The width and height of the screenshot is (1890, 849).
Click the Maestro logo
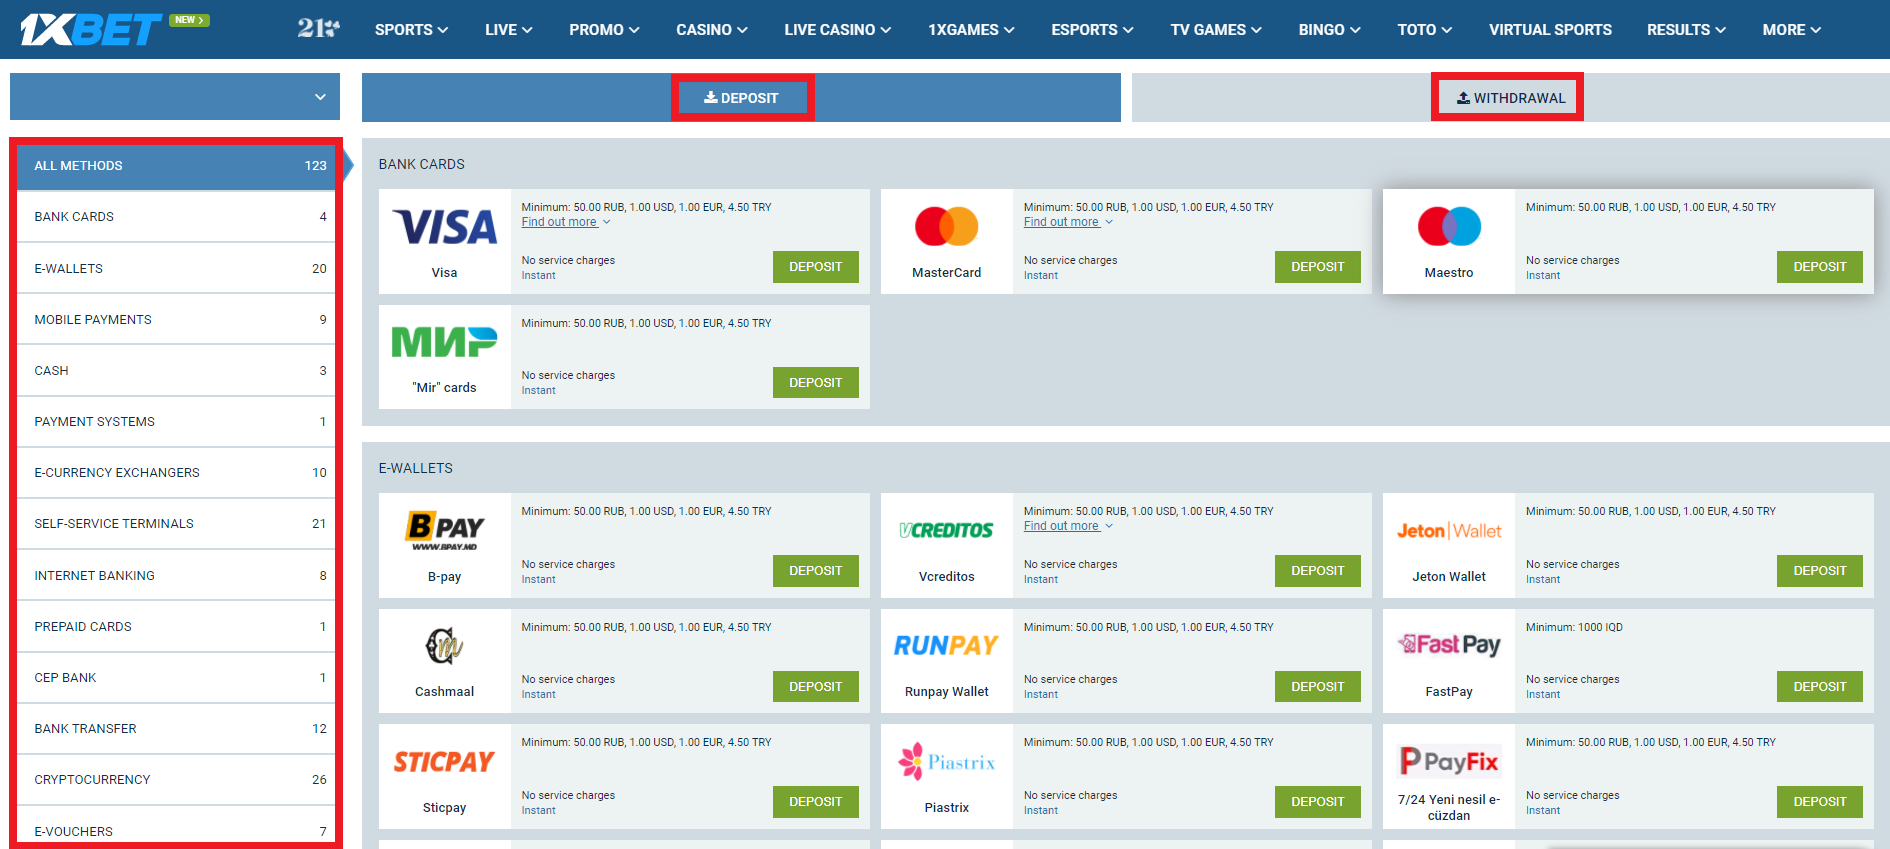tap(1449, 227)
